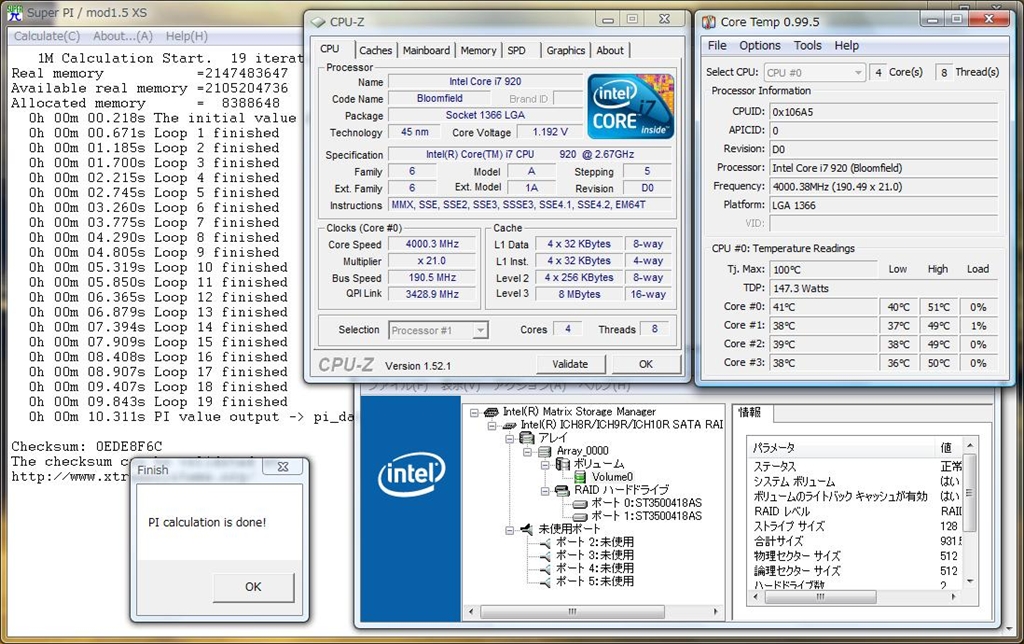Click the tree pane horizontal scrollbar thumb
The image size is (1024, 644).
click(x=572, y=612)
